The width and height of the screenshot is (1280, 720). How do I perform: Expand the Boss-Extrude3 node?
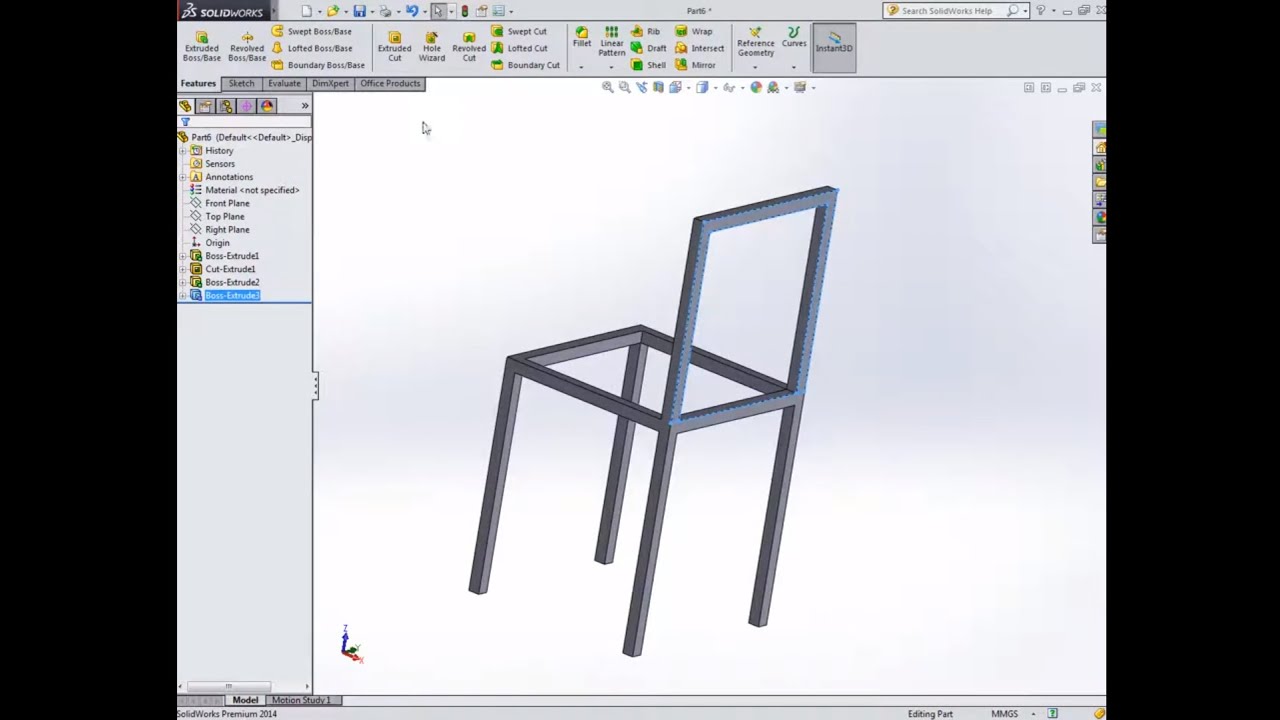[x=183, y=296]
